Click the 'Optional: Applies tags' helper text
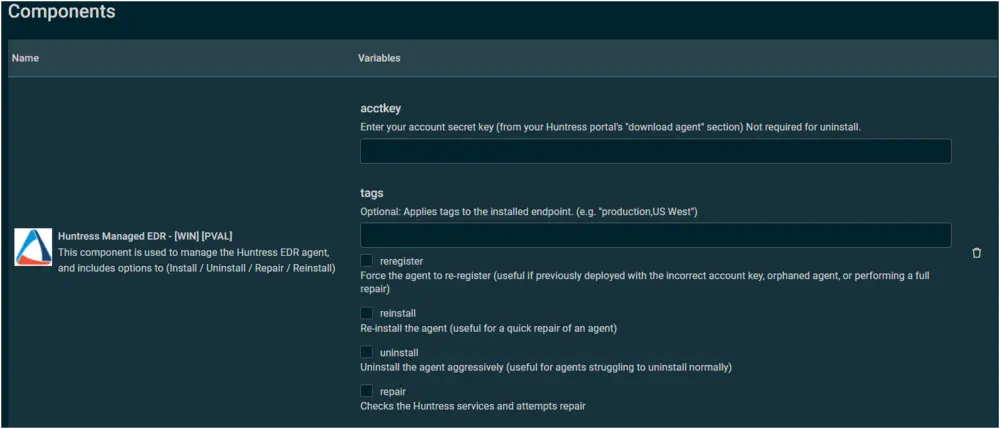 point(529,212)
